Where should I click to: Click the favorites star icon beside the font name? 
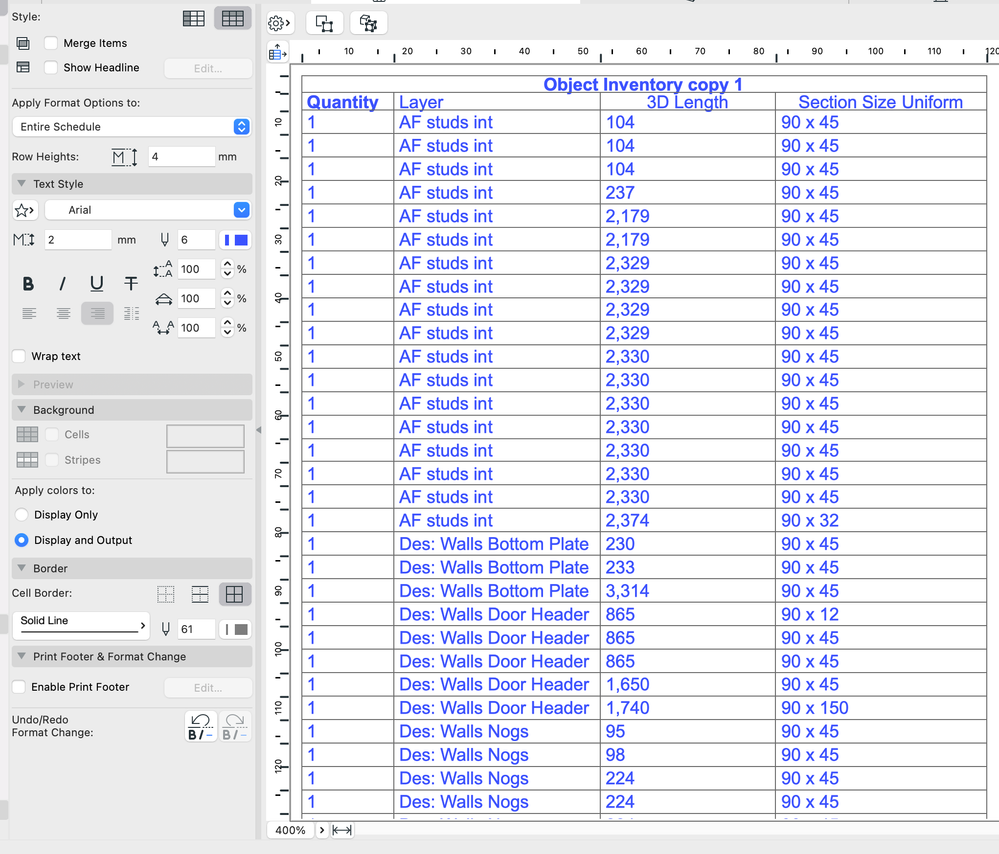pos(23,210)
